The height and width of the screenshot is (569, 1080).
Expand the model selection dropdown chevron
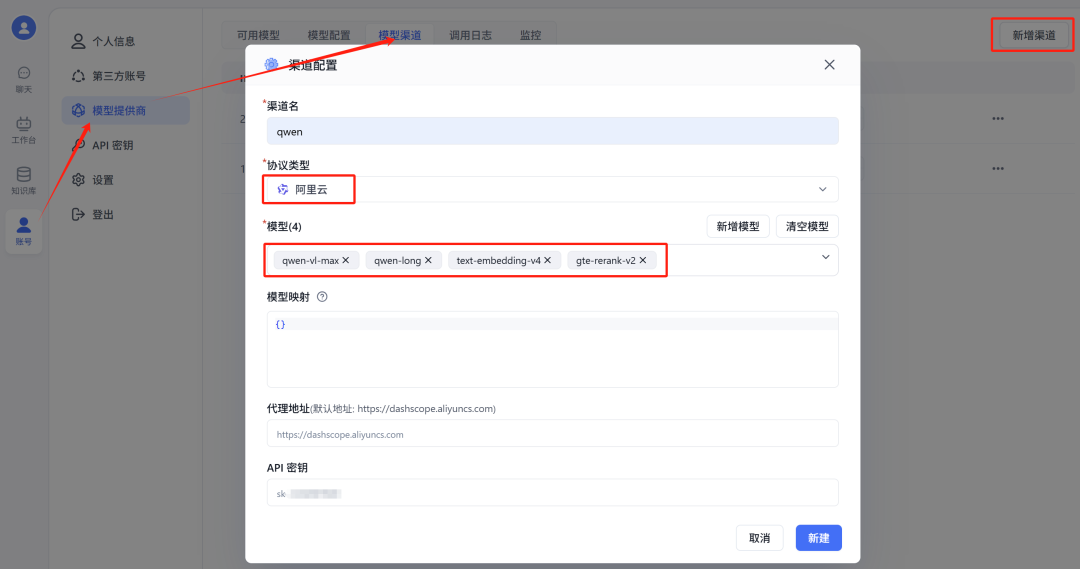[825, 258]
